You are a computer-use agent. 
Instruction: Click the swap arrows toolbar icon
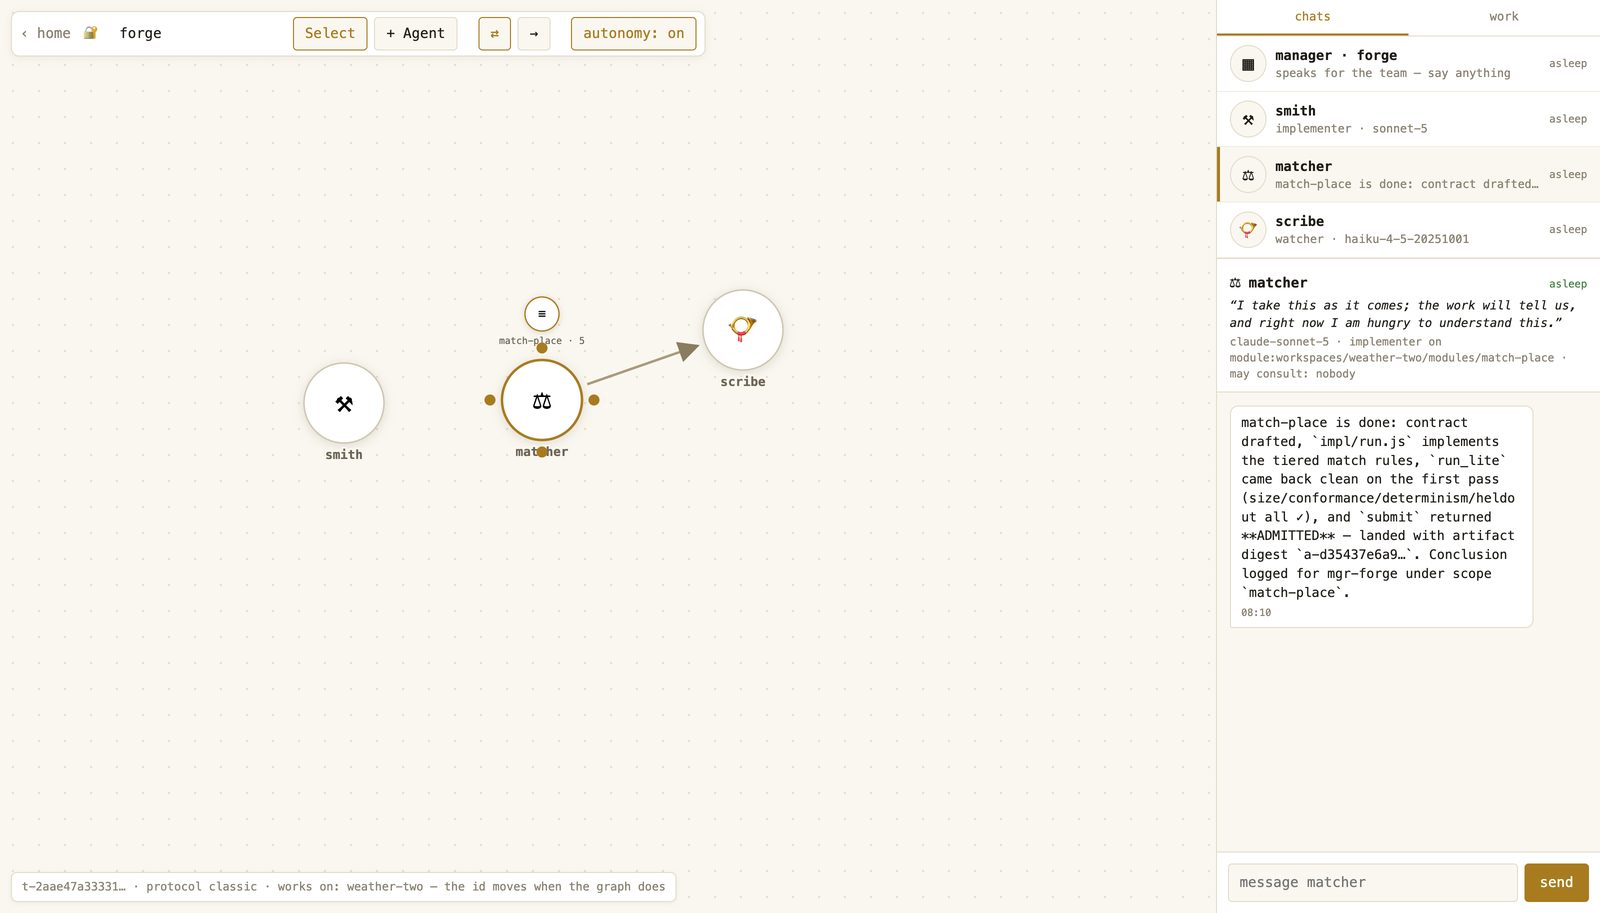click(494, 33)
